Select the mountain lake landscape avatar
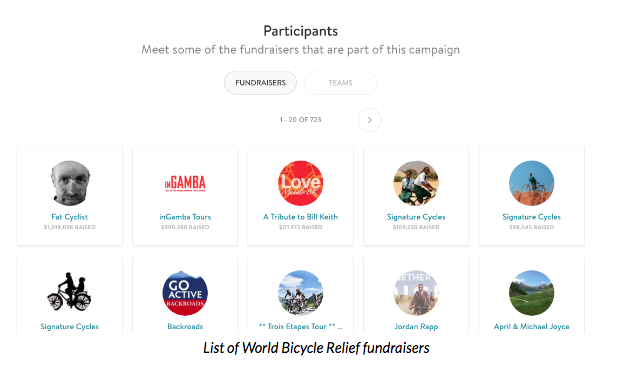Viewport: 642px width, 369px height. [531, 293]
